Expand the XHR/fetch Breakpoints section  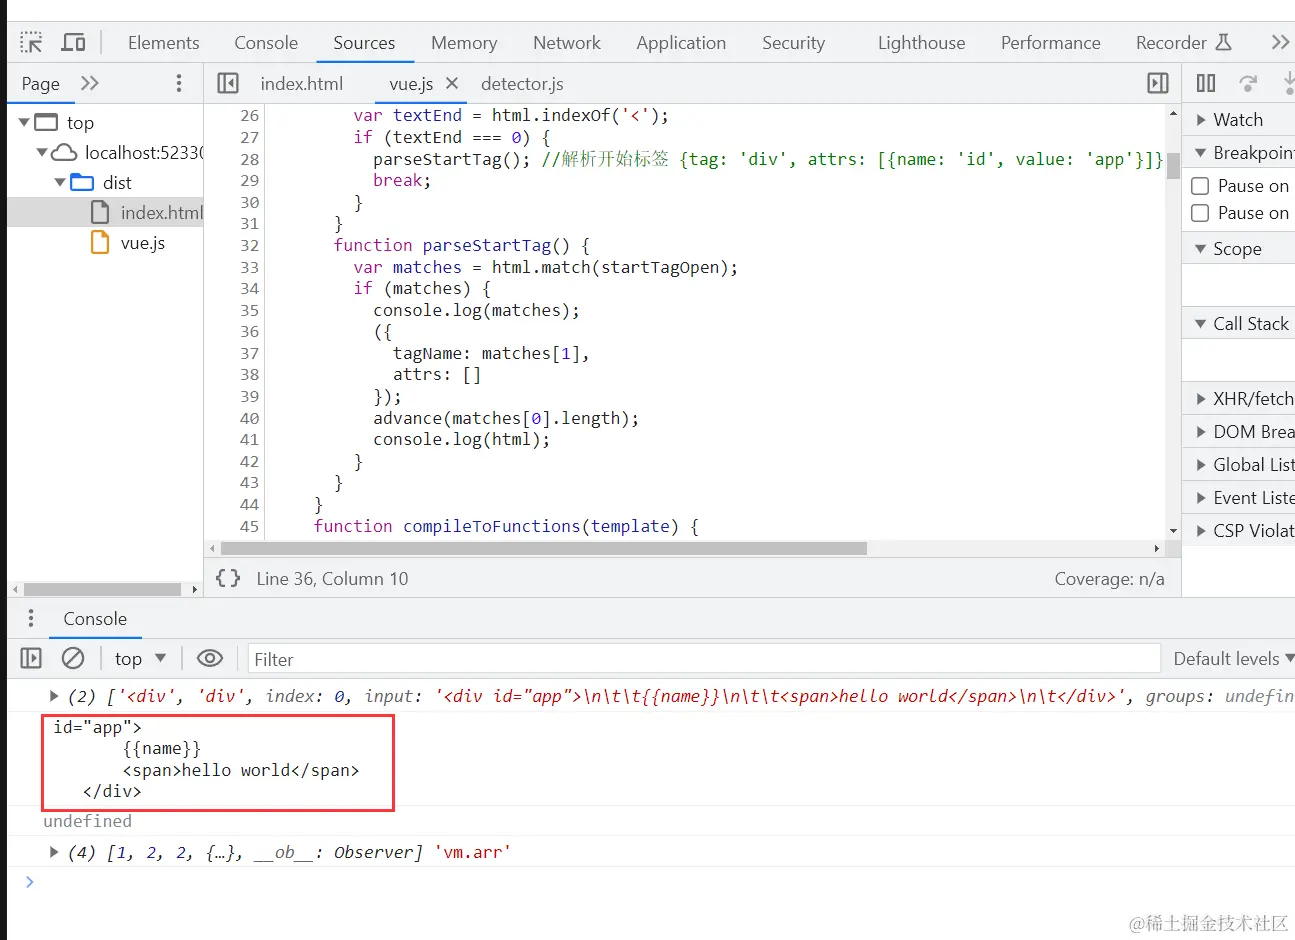click(1201, 399)
